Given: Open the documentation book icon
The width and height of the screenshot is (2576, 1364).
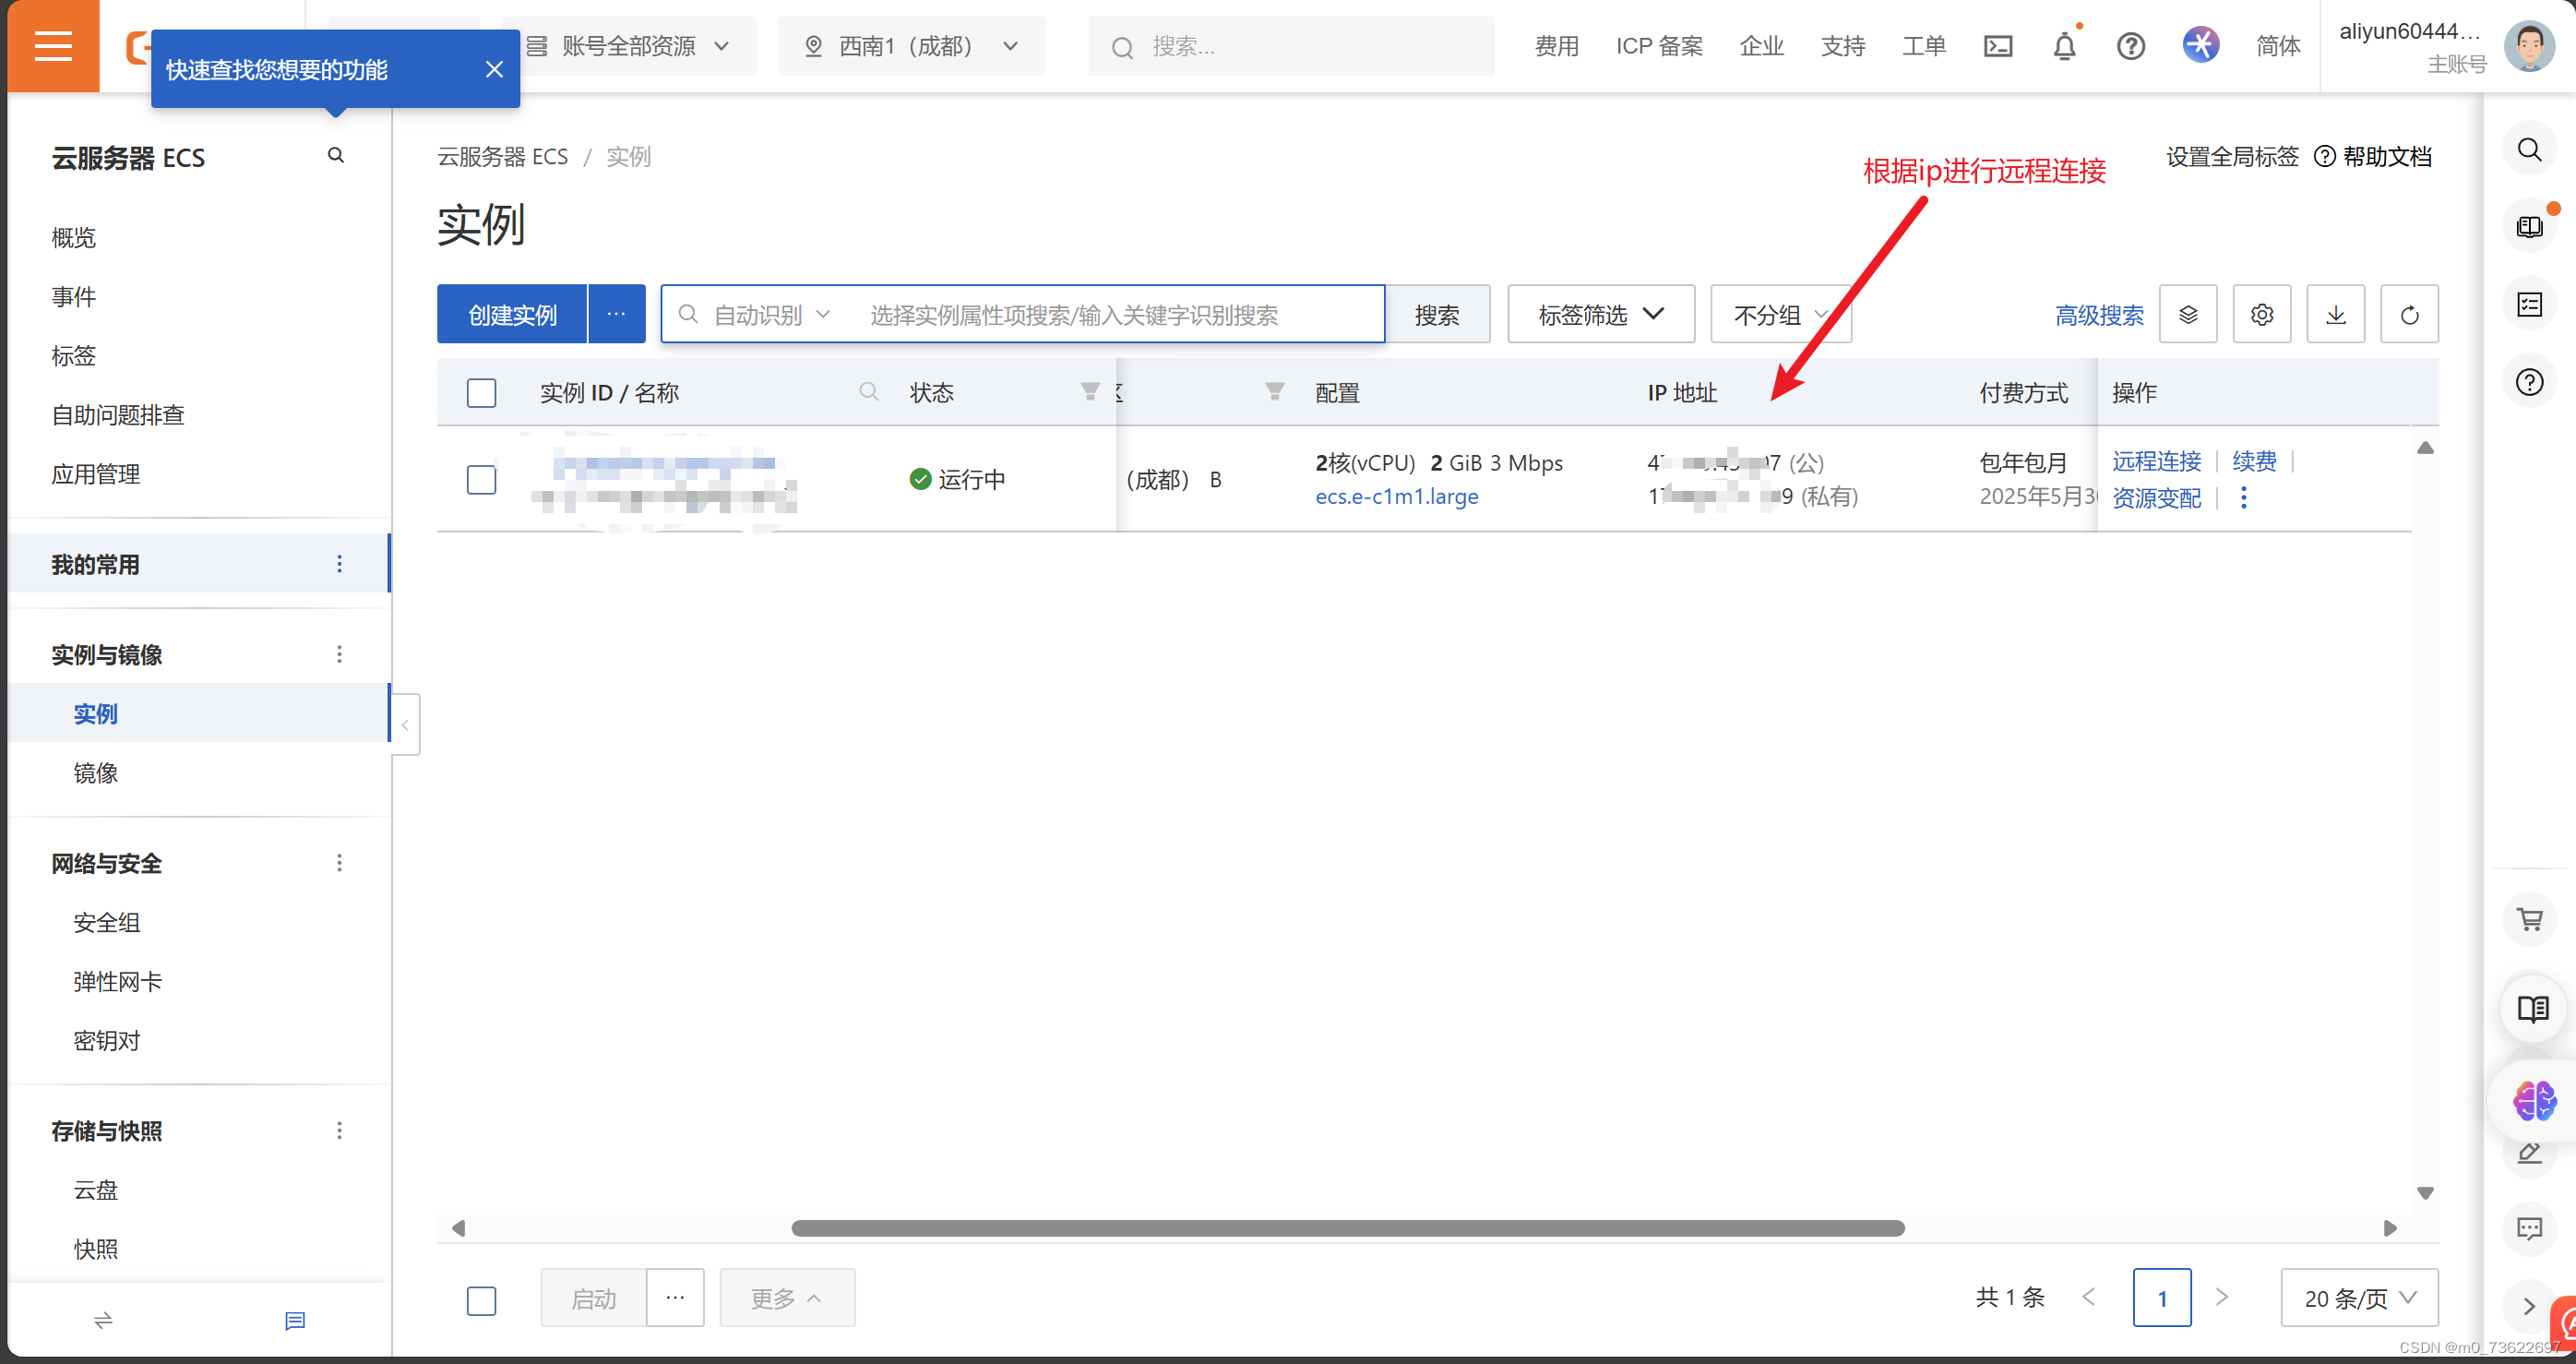Looking at the screenshot, I should 2532,1008.
